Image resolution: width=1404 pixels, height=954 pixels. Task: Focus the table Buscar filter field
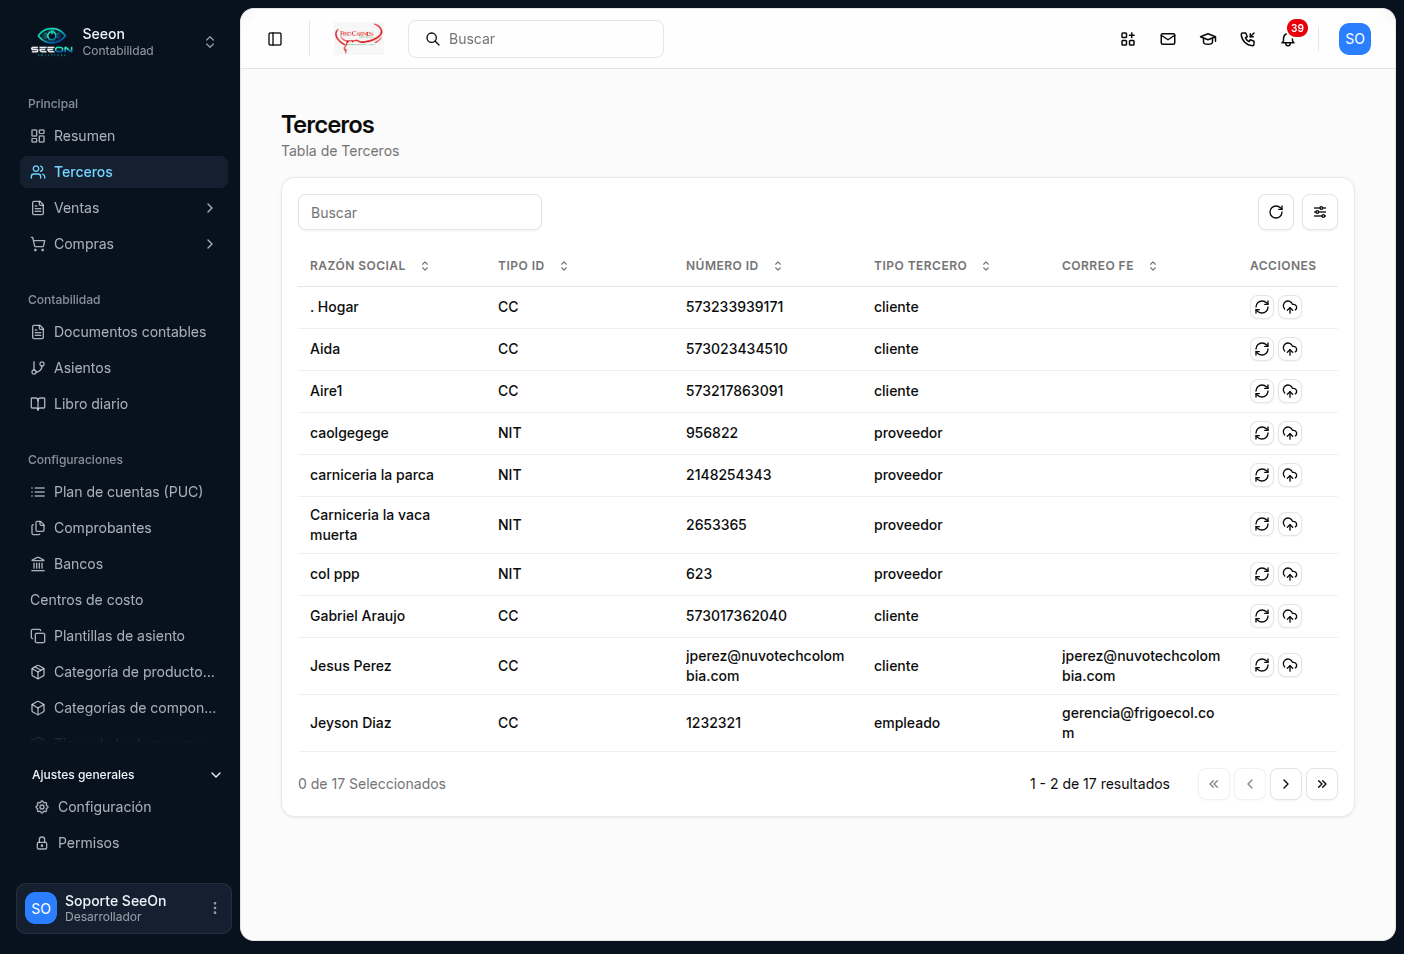pos(420,212)
